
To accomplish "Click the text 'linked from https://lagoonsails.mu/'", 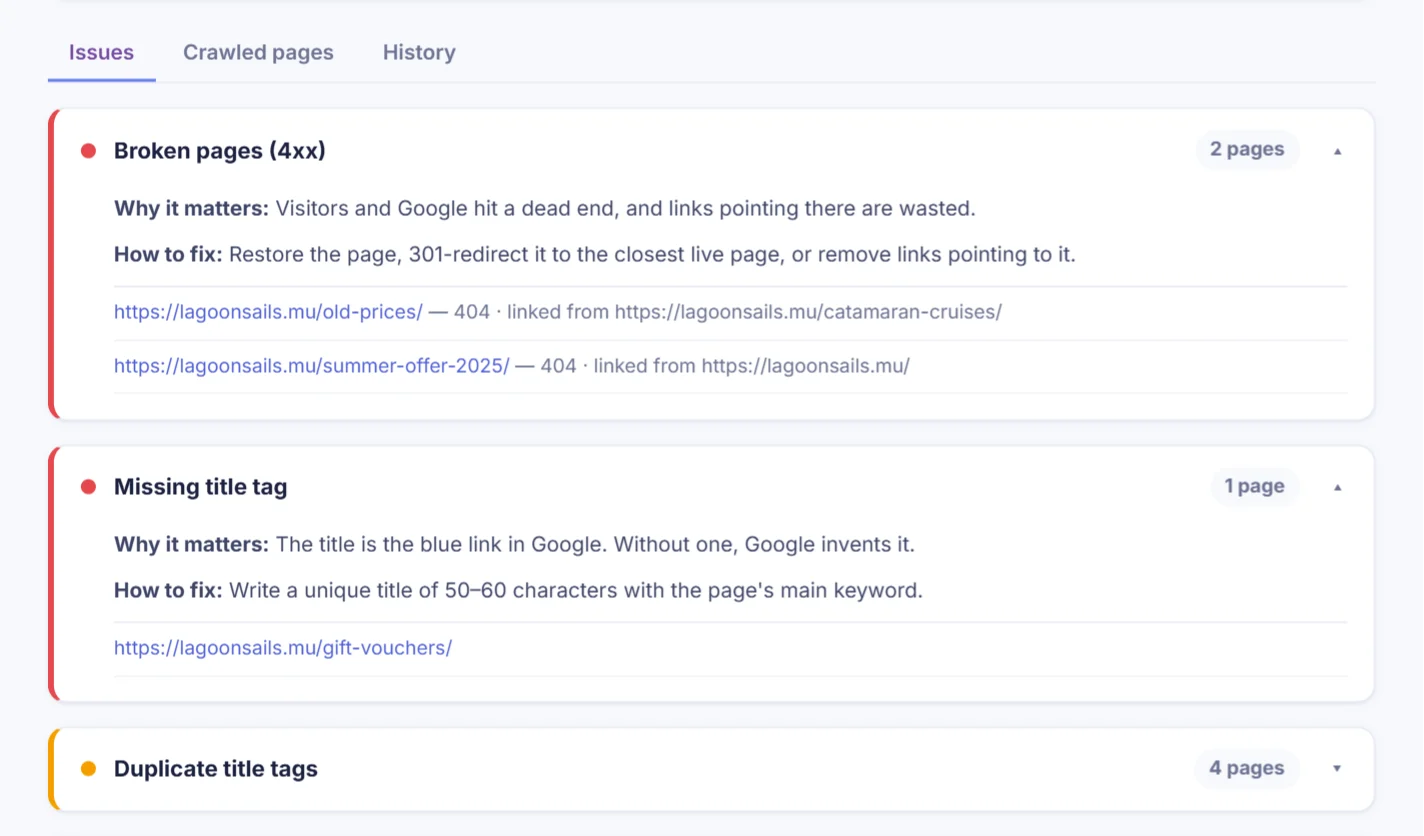I will point(752,366).
